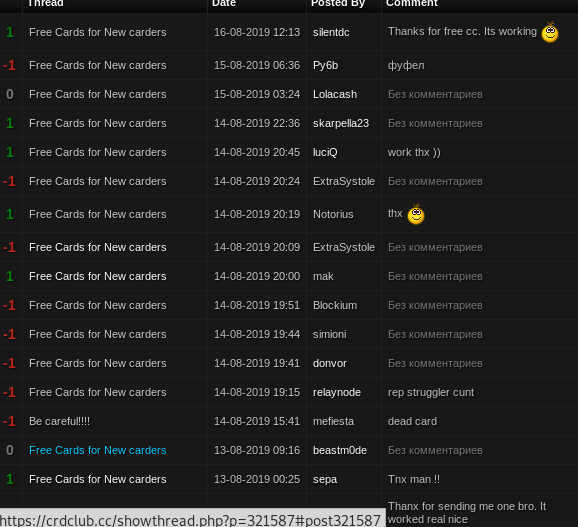Open luciQ's profile link

[325, 152]
